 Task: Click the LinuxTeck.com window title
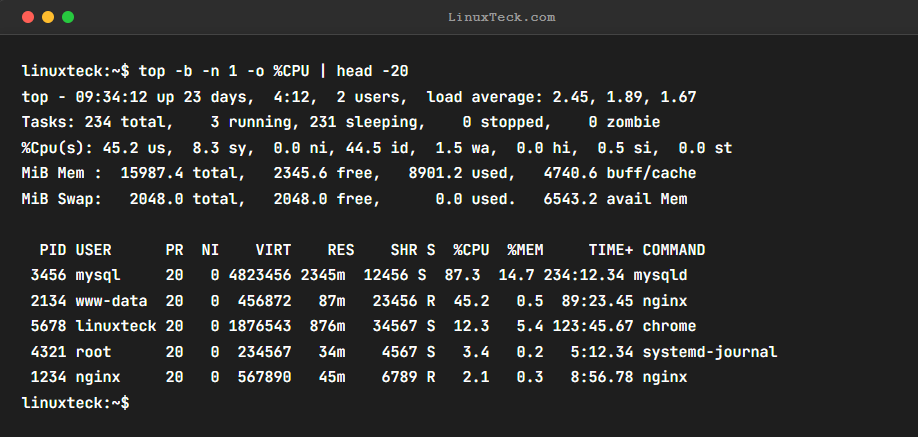[x=502, y=17]
